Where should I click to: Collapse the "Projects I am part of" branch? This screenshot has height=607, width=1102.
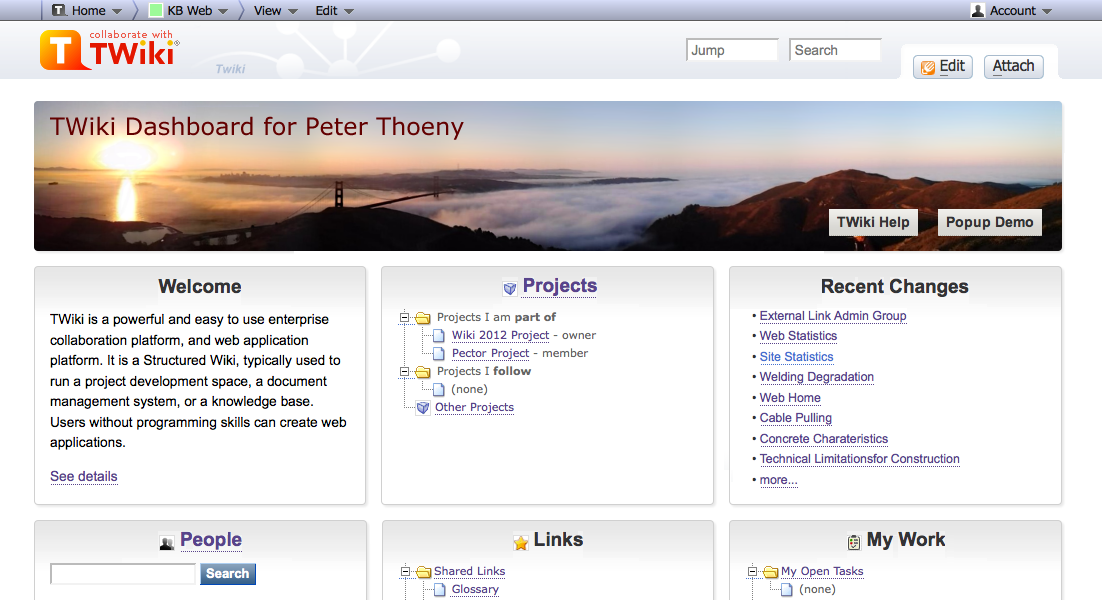tap(404, 317)
